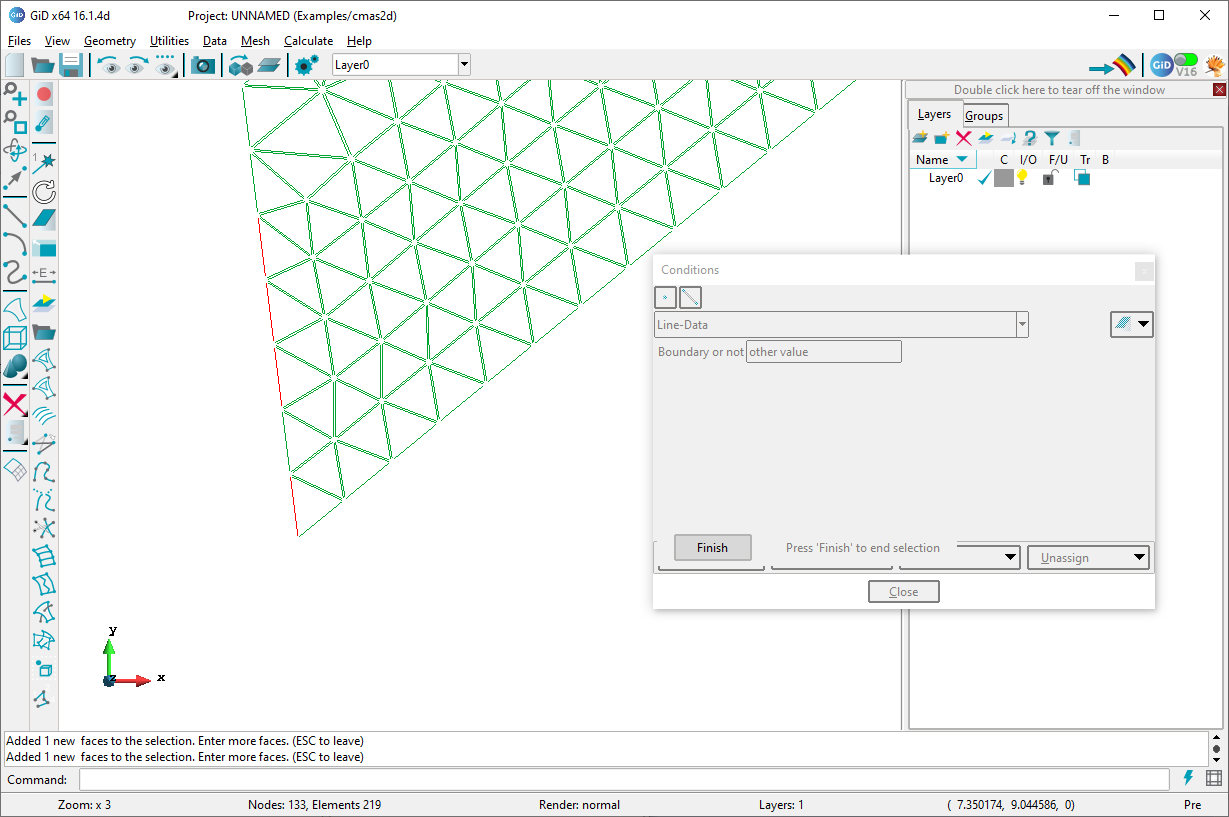The height and width of the screenshot is (817, 1229).
Task: Select the Create arc tool
Action: click(15, 243)
